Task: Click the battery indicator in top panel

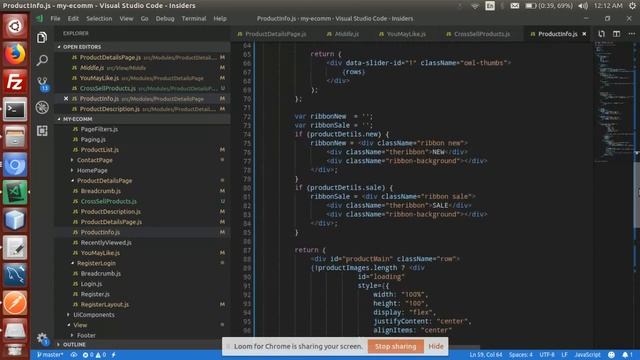Action: (x=549, y=6)
